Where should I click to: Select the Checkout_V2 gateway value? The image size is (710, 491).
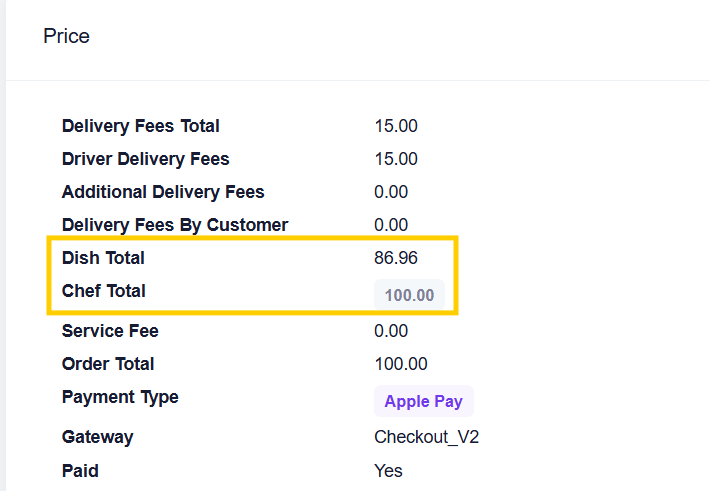pos(427,437)
